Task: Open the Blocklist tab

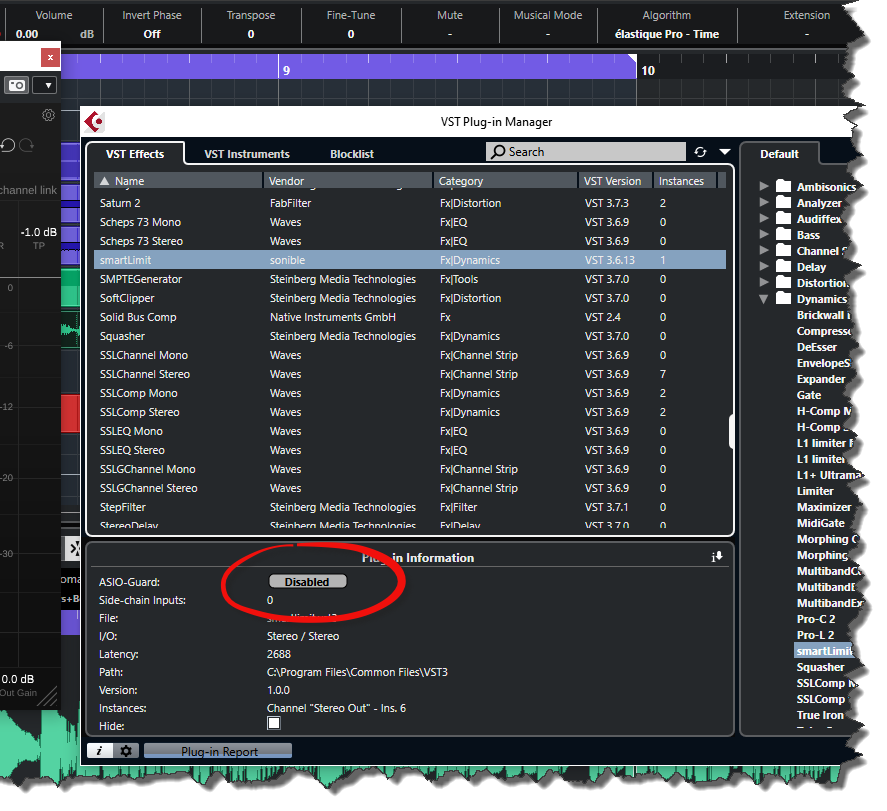Action: pyautogui.click(x=352, y=154)
